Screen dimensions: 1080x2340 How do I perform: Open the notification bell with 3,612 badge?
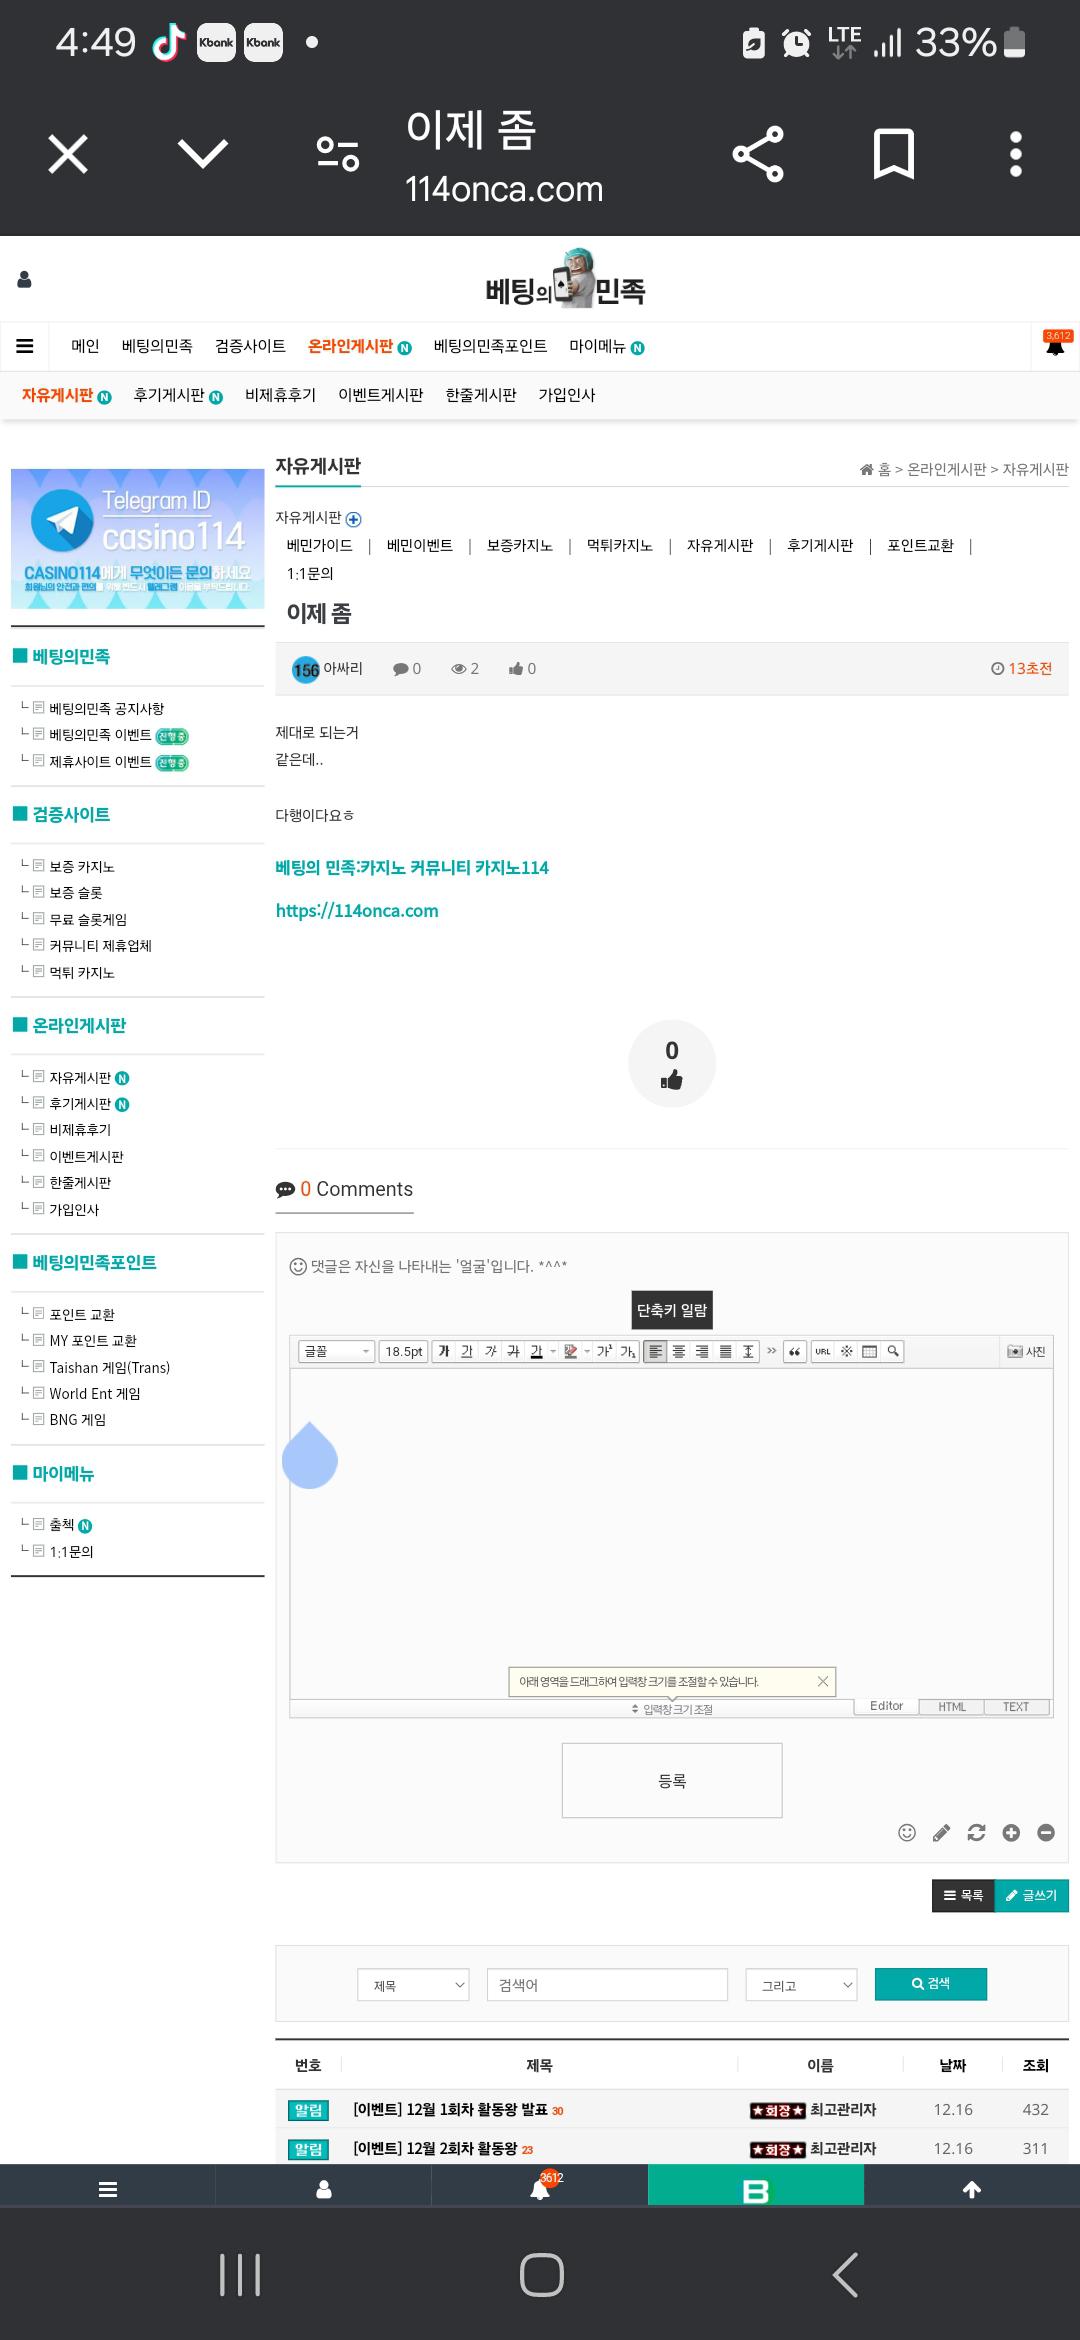click(x=1055, y=344)
